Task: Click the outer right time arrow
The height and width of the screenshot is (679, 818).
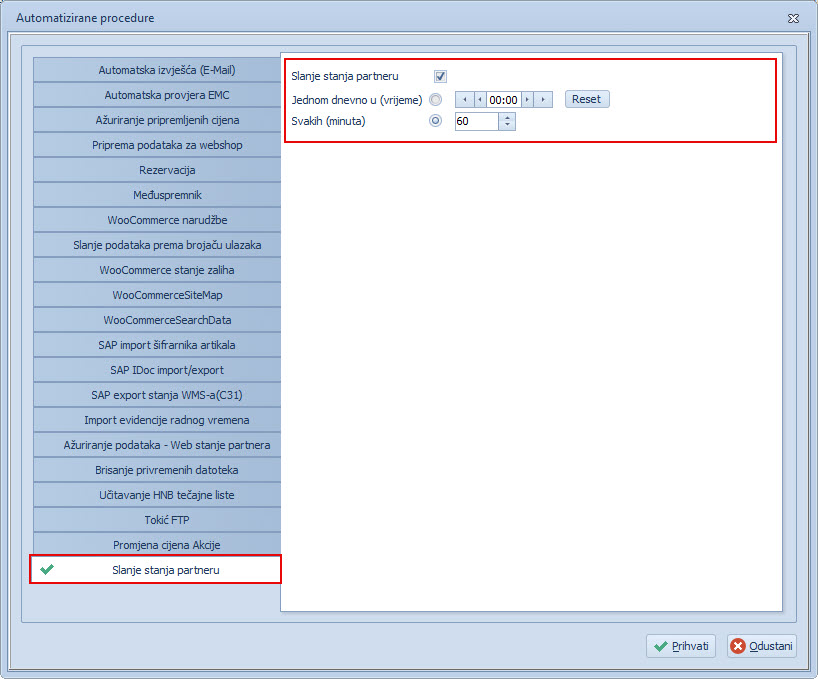Action: (543, 100)
